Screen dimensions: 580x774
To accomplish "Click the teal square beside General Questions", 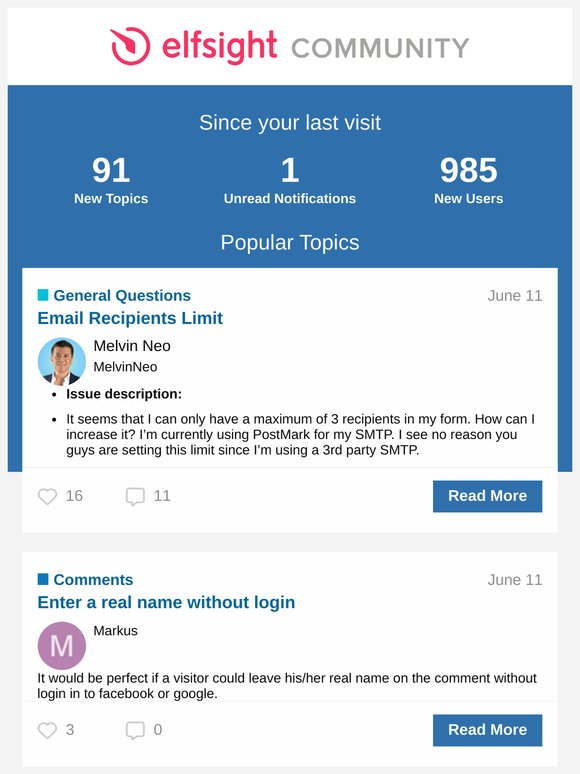I will pyautogui.click(x=43, y=295).
